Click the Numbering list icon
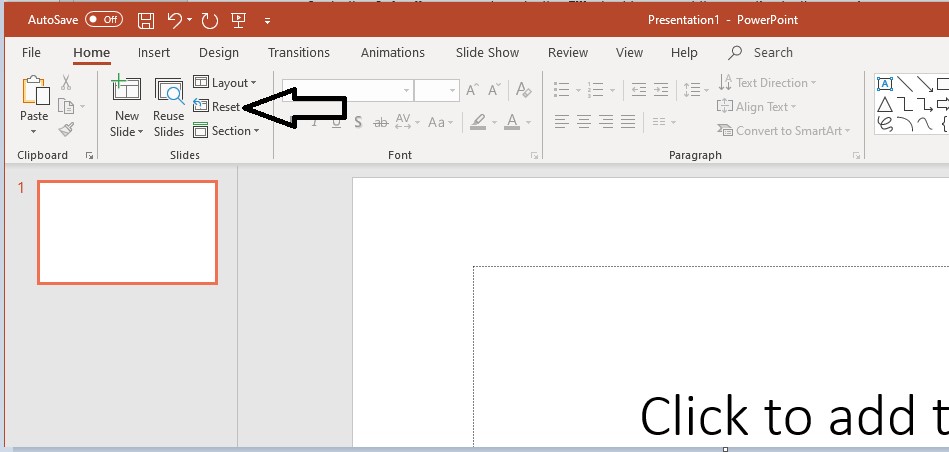Image resolution: width=949 pixels, height=452 pixels. [x=596, y=91]
